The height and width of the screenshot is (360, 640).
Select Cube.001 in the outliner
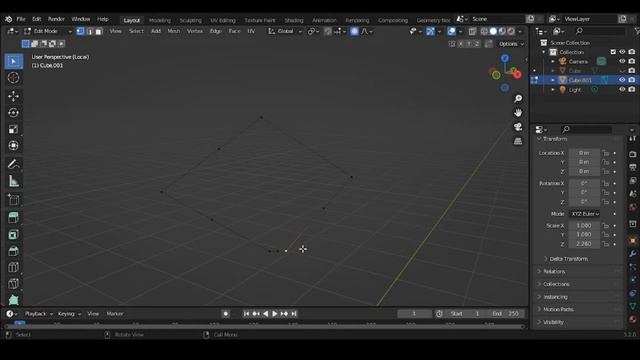pos(580,80)
